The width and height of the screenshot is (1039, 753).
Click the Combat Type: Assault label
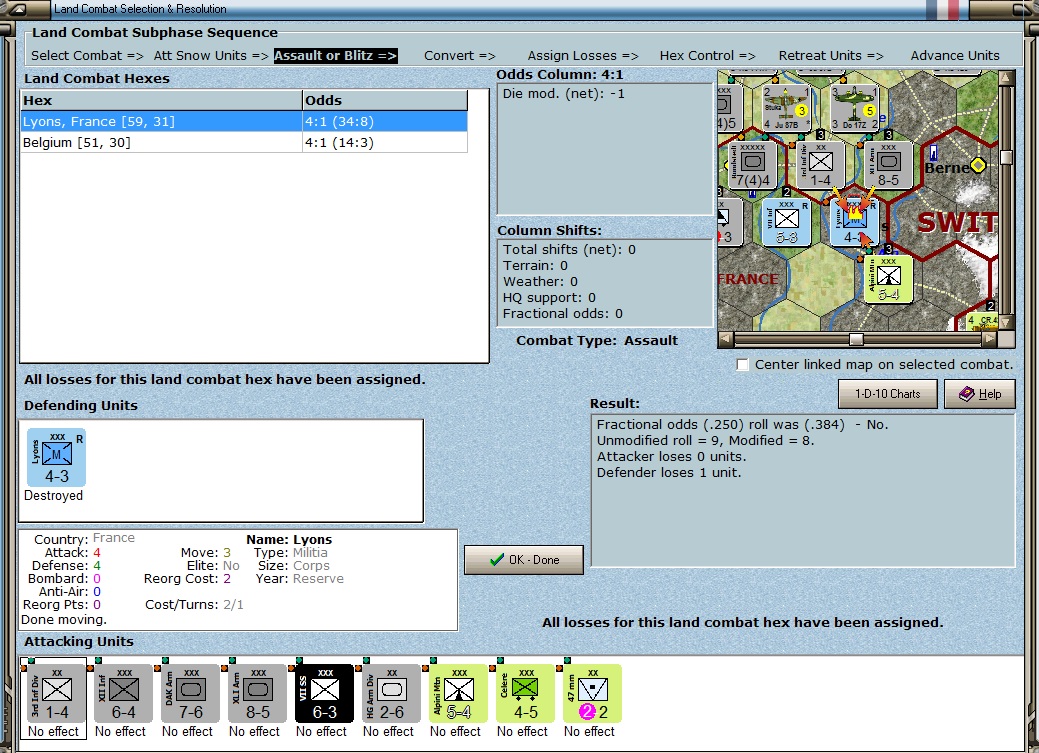click(597, 341)
